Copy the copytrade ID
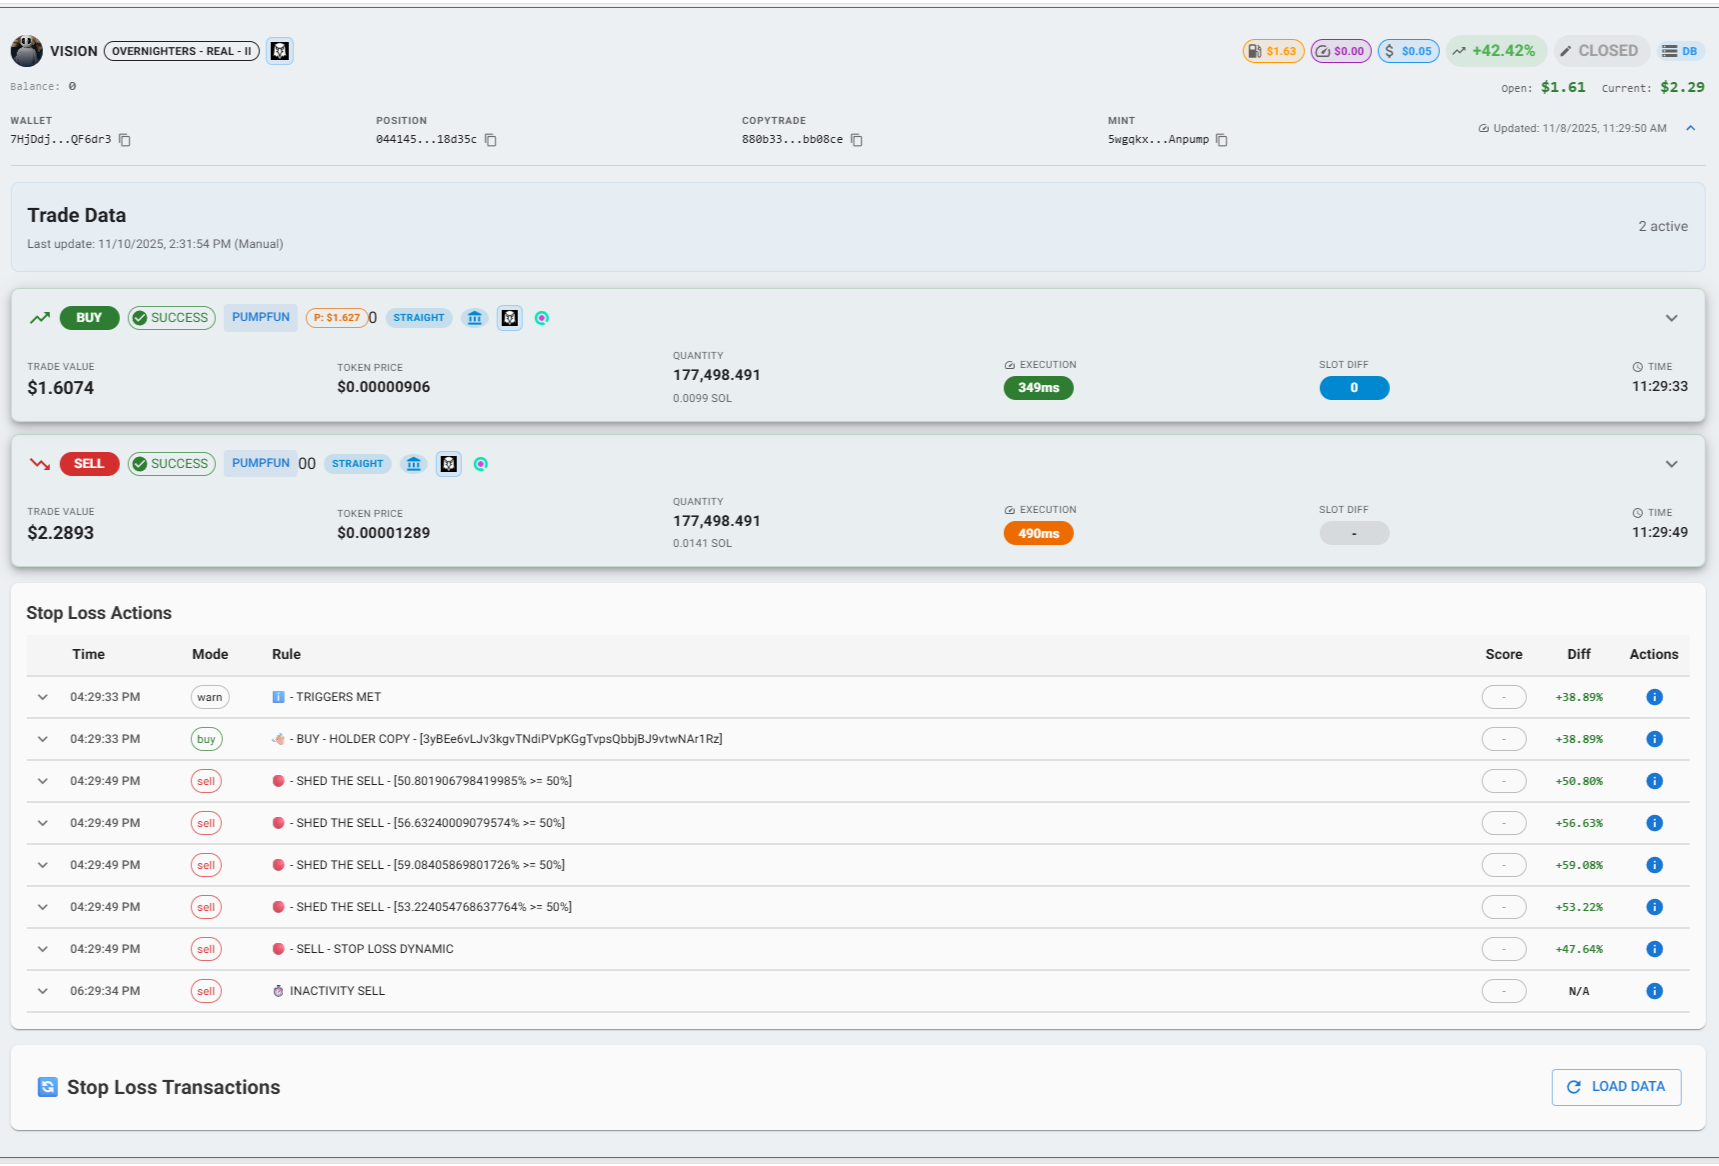1719x1166 pixels. point(857,140)
